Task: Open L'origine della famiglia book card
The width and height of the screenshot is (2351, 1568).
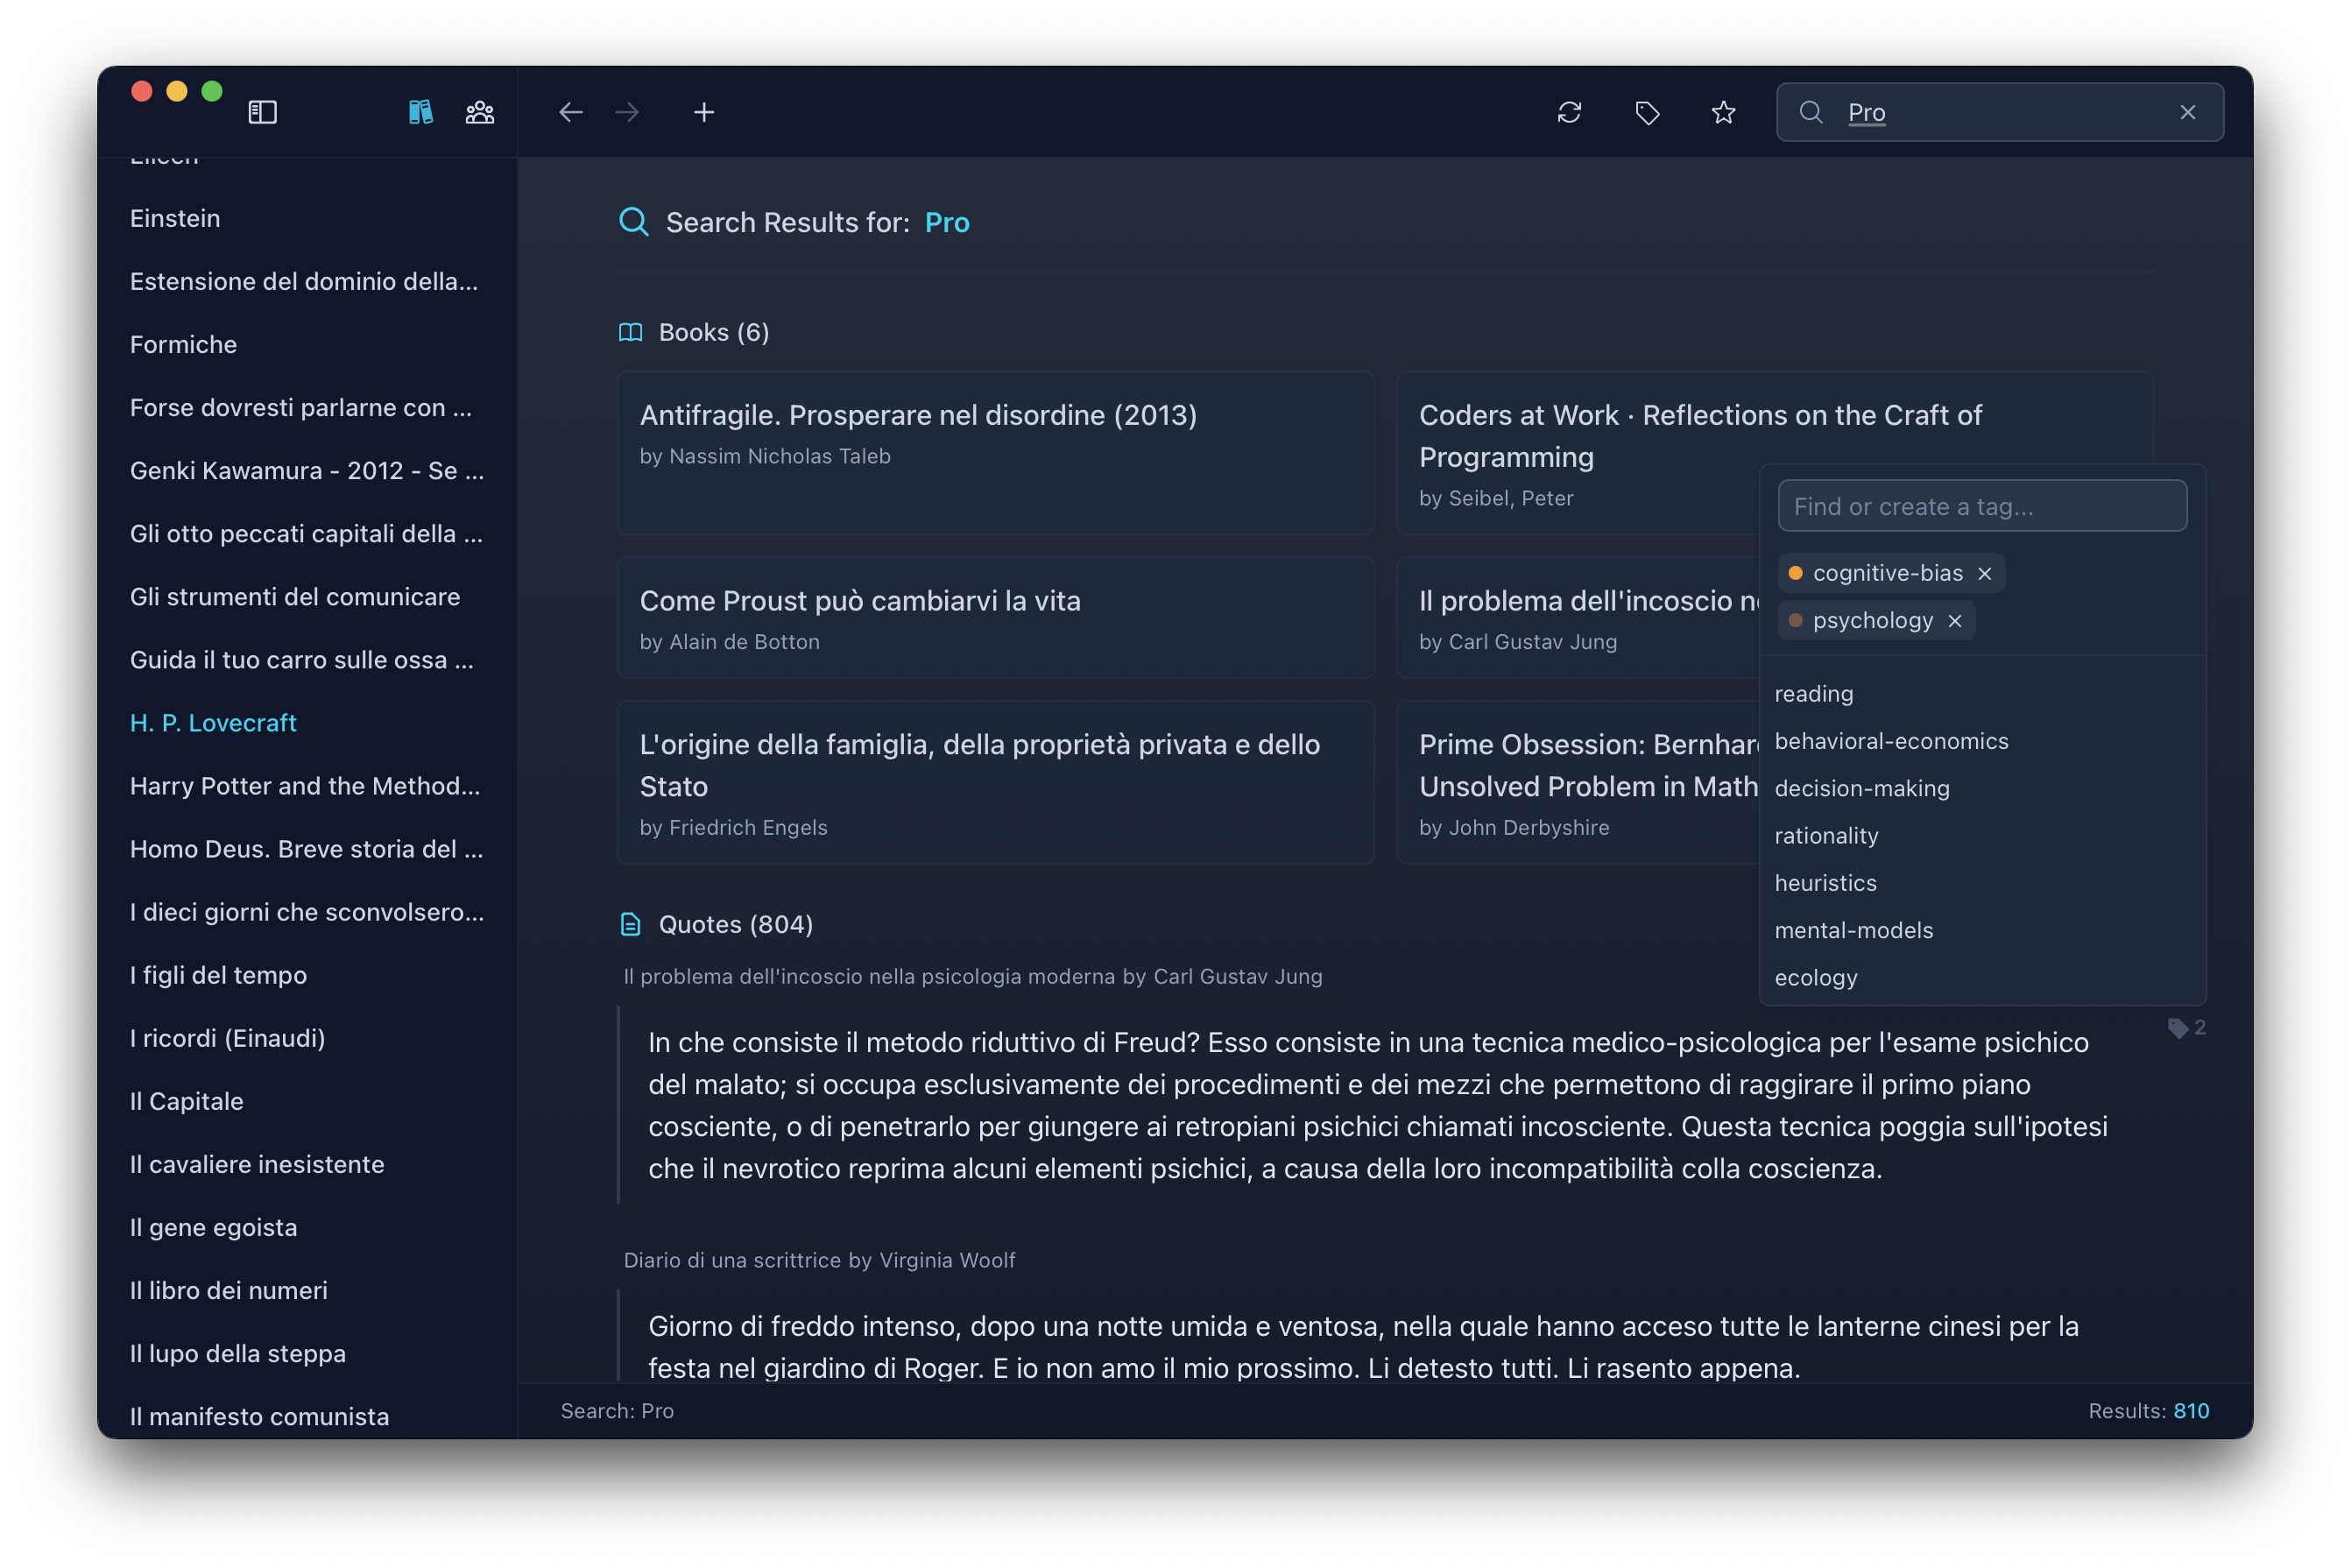Action: (x=995, y=782)
